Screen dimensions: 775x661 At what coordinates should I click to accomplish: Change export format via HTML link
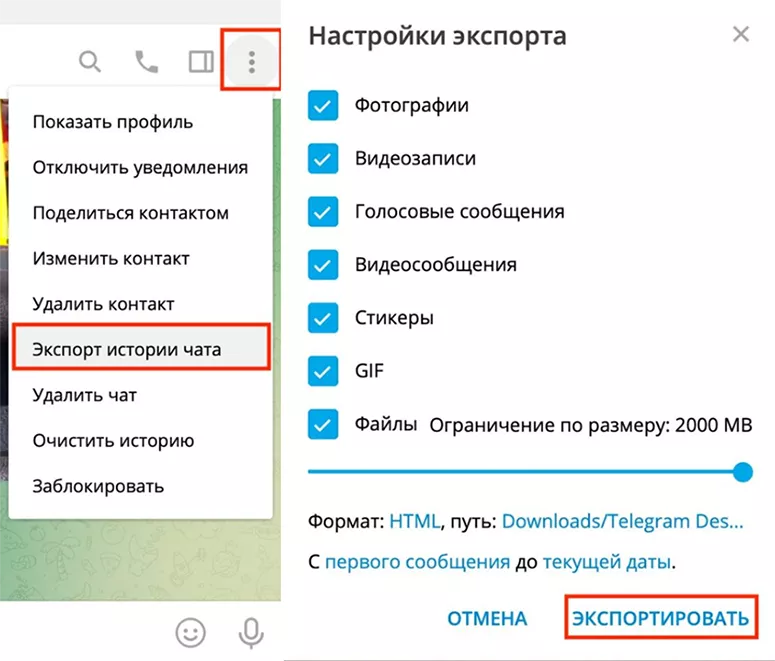pyautogui.click(x=414, y=521)
